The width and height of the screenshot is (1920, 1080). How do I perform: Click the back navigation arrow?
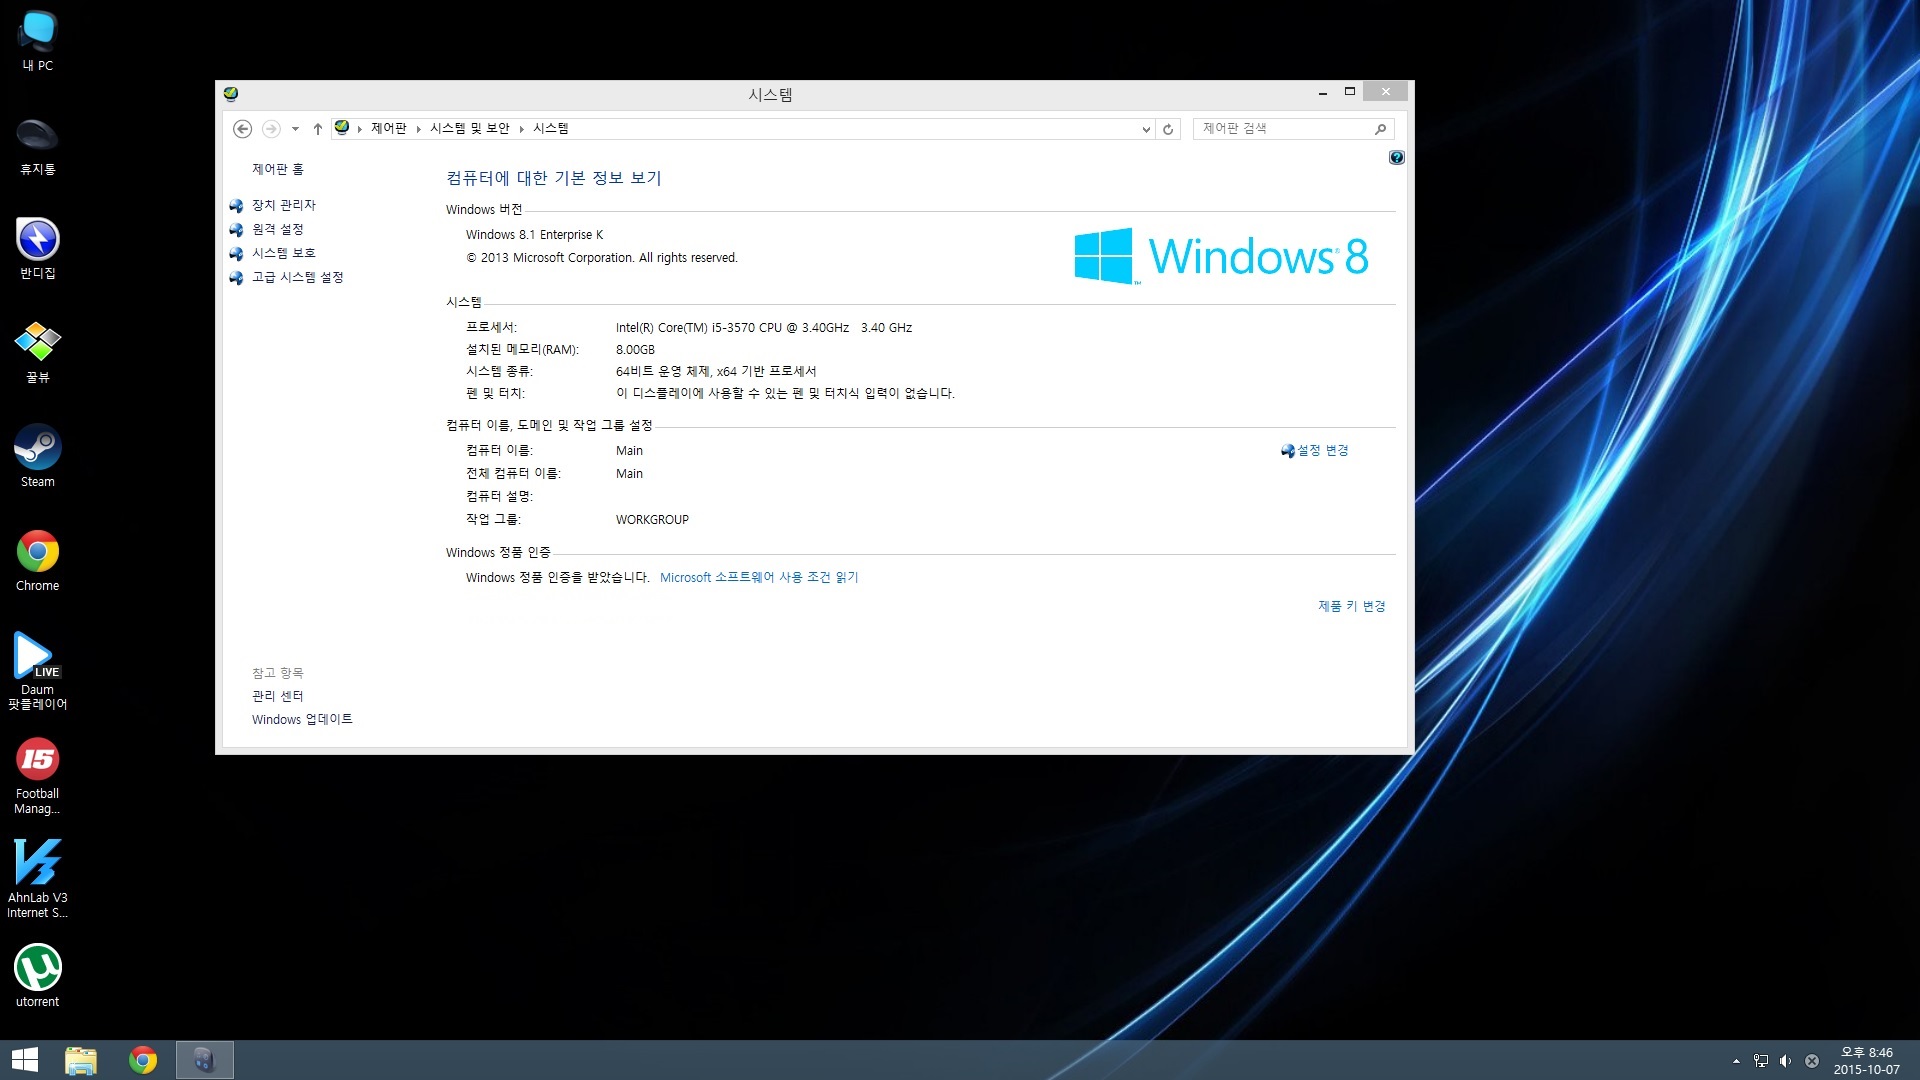click(242, 129)
